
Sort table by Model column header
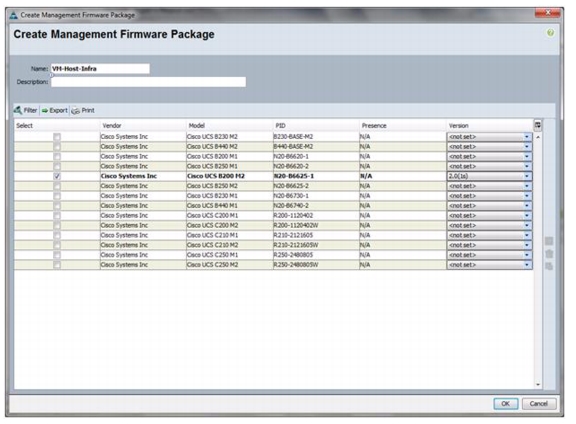230,126
